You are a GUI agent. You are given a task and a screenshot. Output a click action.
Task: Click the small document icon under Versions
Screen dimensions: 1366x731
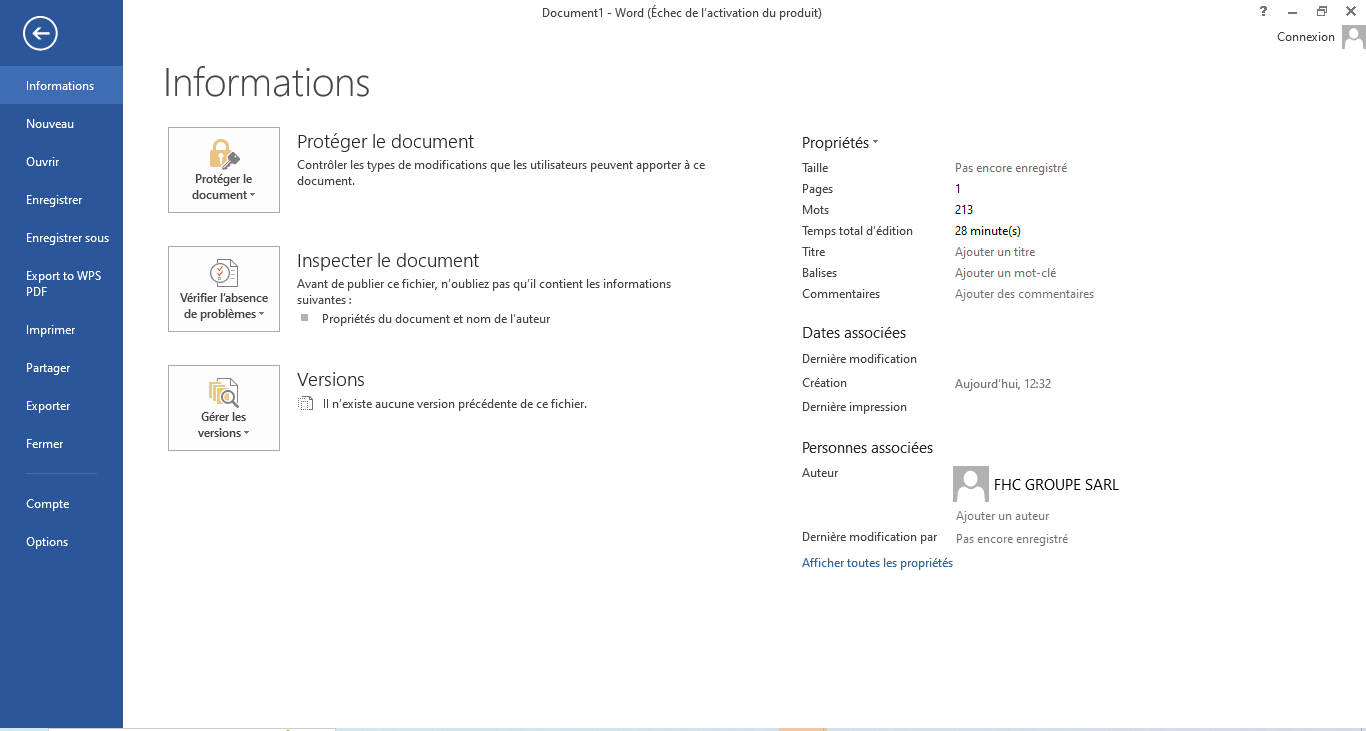(x=306, y=404)
